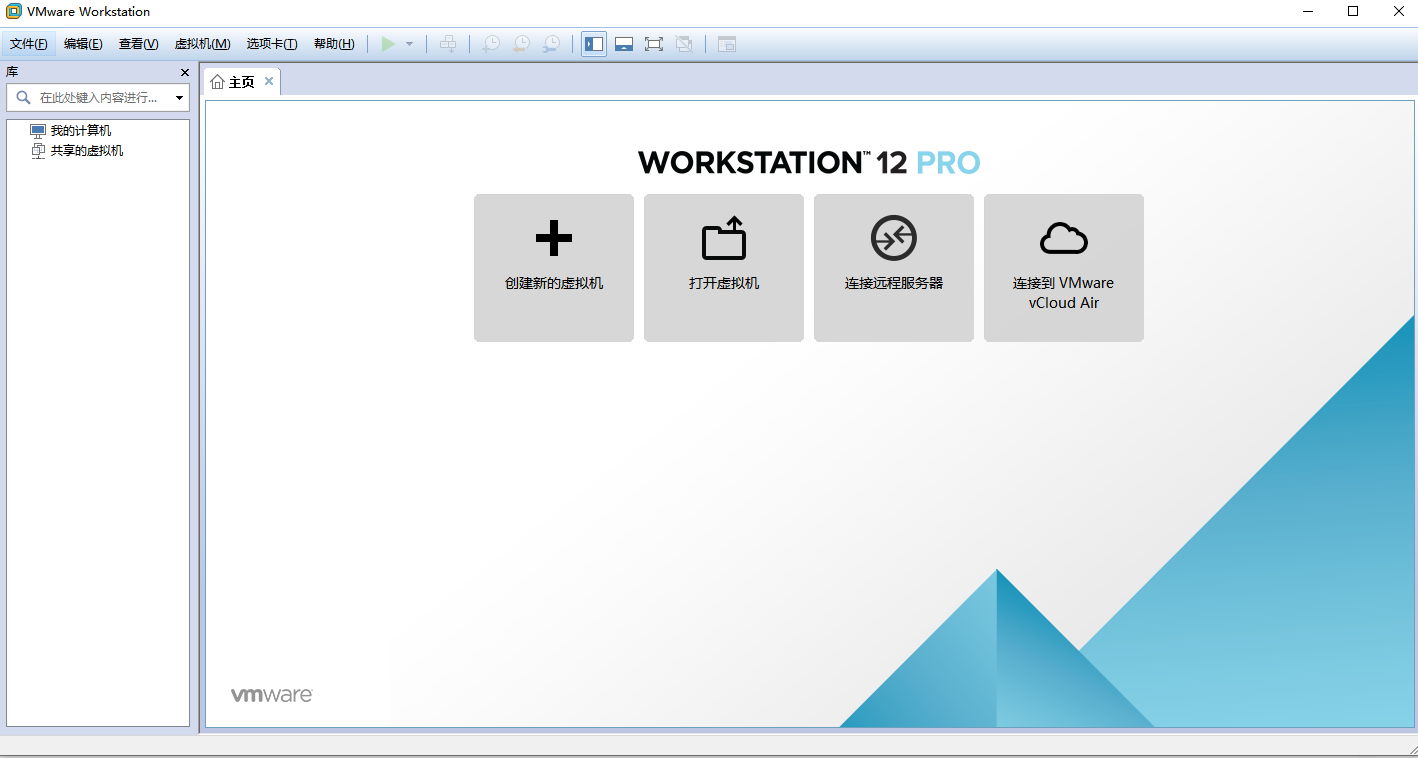This screenshot has height=758, width=1418.
Task: Close the VMware Workstation window
Action: click(1397, 12)
